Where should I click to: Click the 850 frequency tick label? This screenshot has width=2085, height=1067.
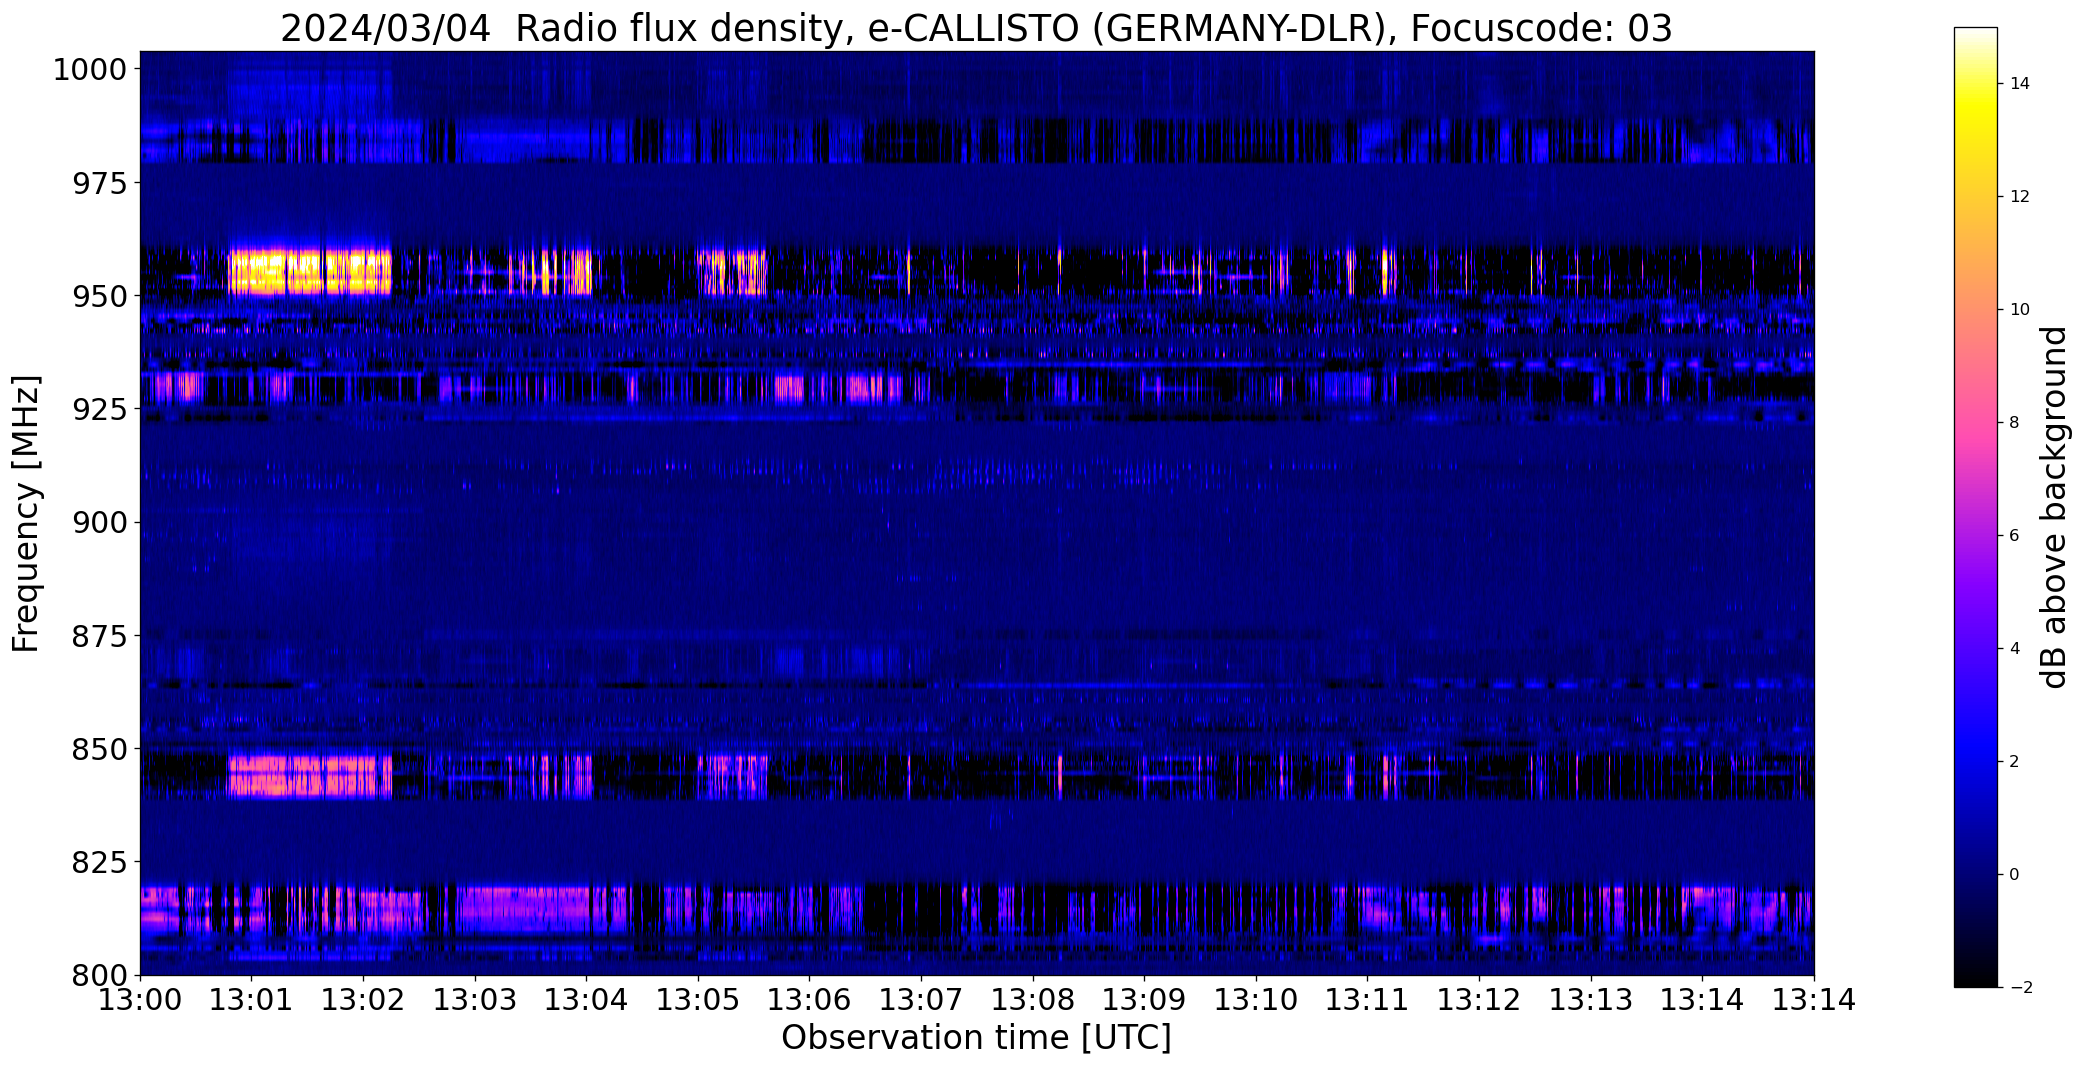(99, 748)
